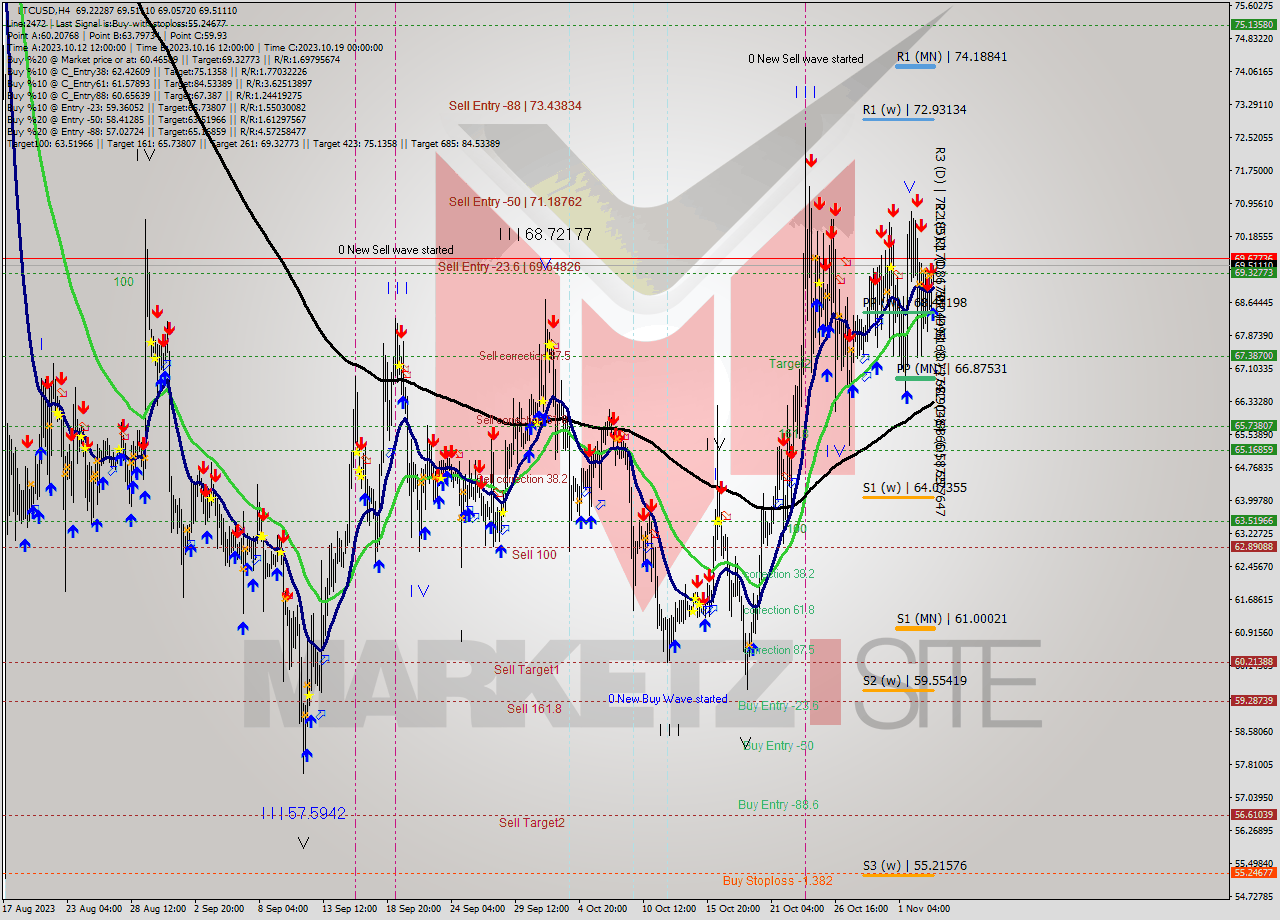Click the Buy %10 @ C_Entry61 line

coord(160,83)
